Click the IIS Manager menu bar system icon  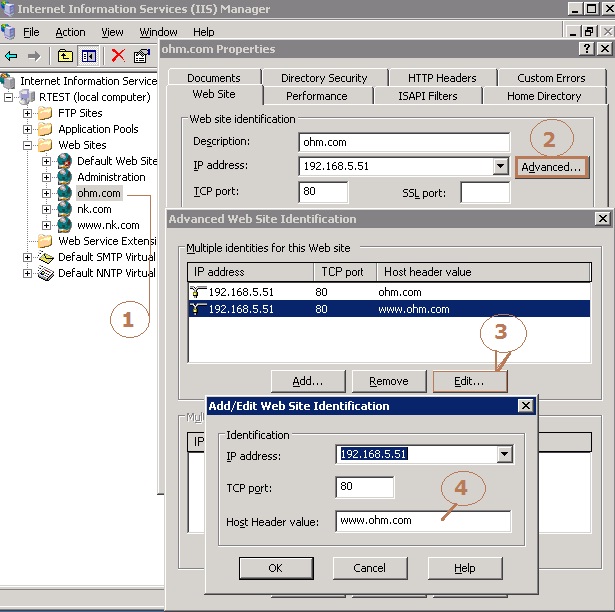click(x=8, y=32)
